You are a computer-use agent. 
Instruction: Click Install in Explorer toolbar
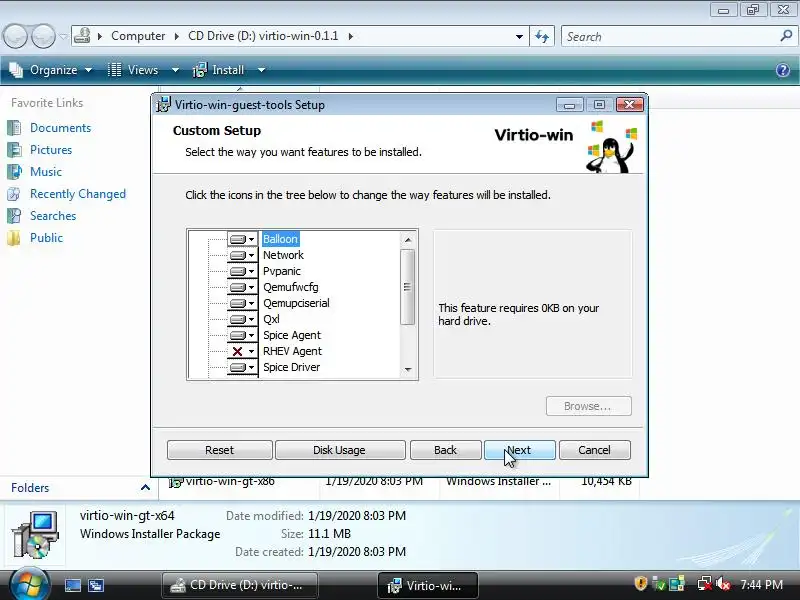pos(219,70)
